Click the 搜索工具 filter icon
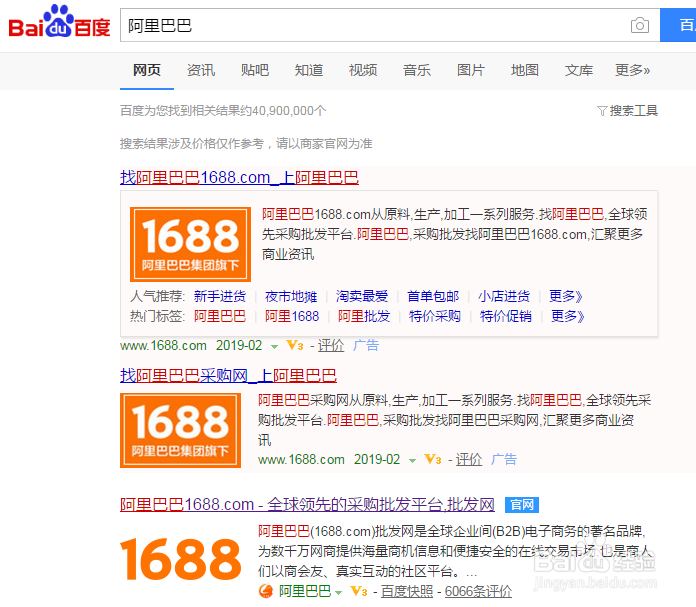The width and height of the screenshot is (696, 607). 602,111
